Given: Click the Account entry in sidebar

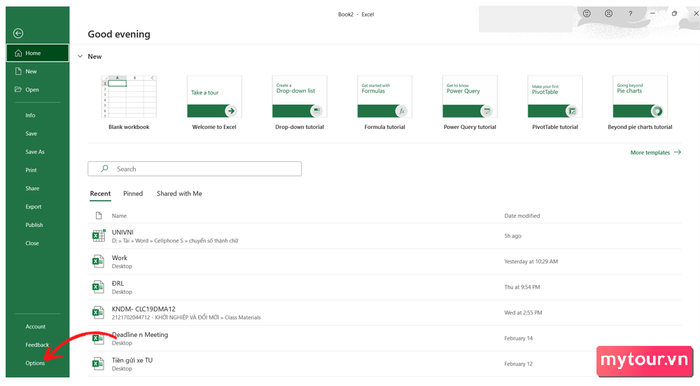Looking at the screenshot, I should coord(35,327).
